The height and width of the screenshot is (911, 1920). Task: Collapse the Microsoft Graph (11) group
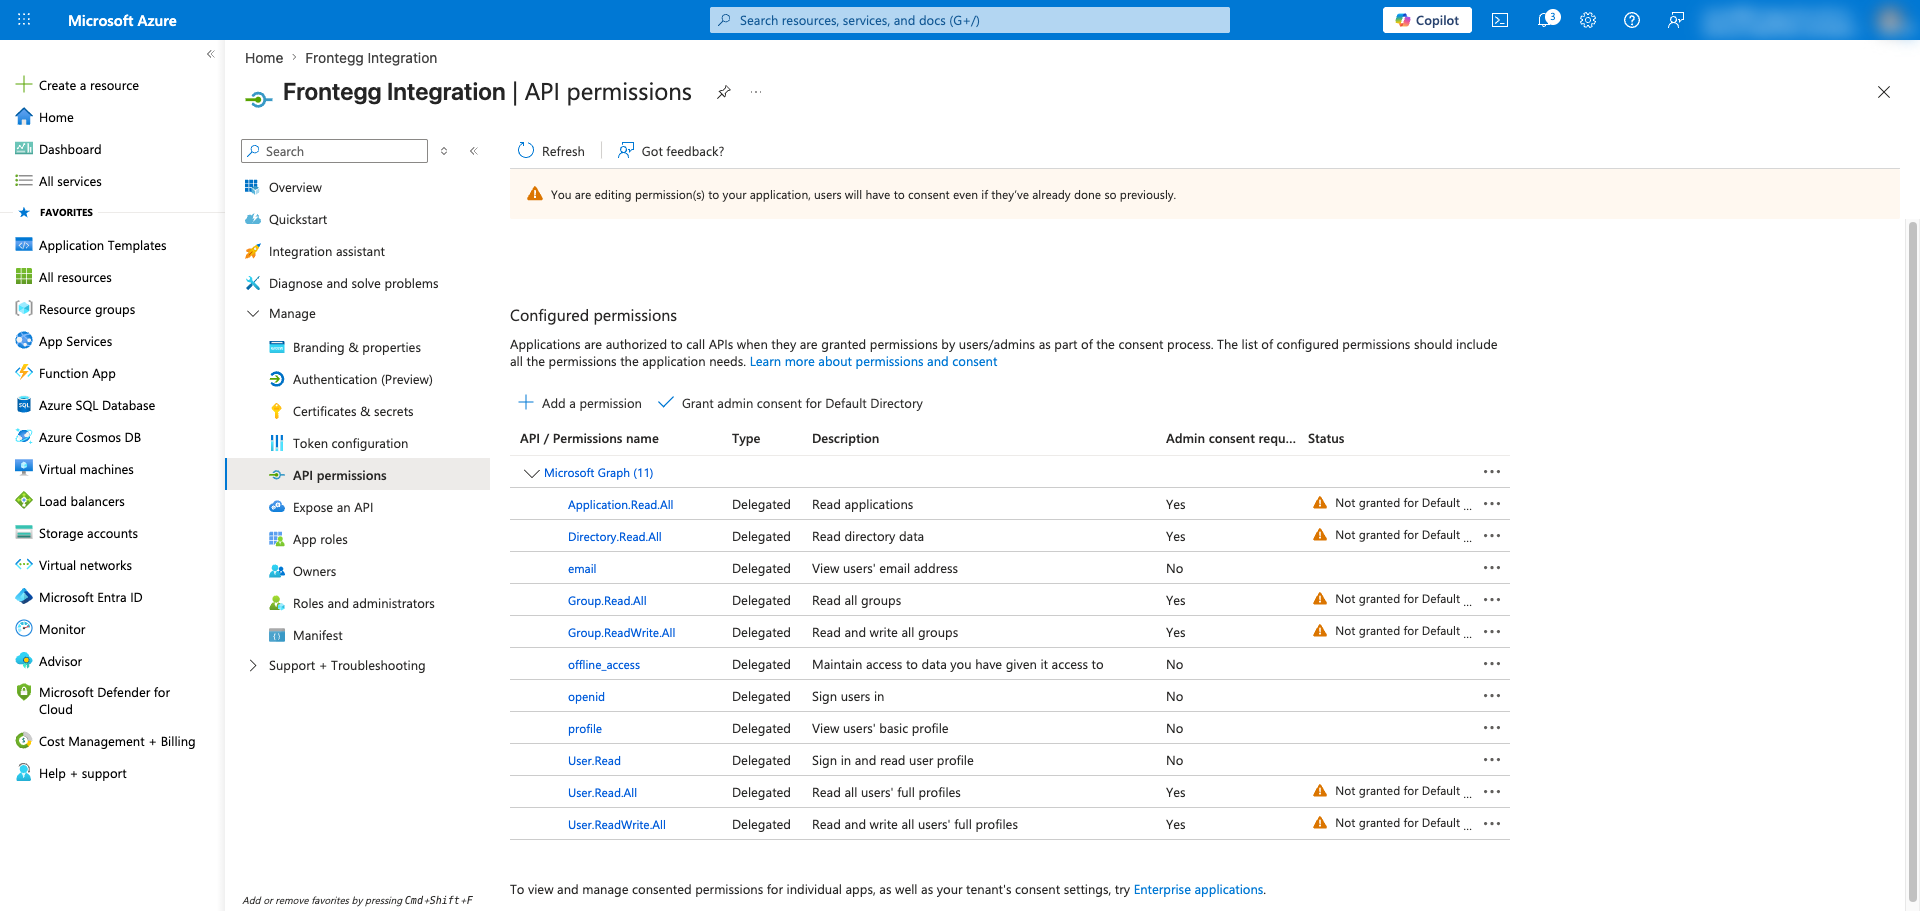point(532,473)
